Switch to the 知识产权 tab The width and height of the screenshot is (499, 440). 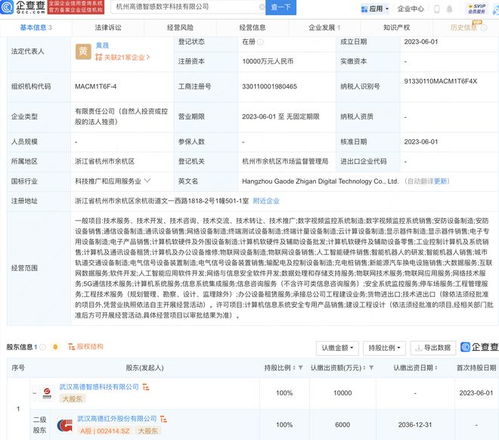(x=397, y=28)
